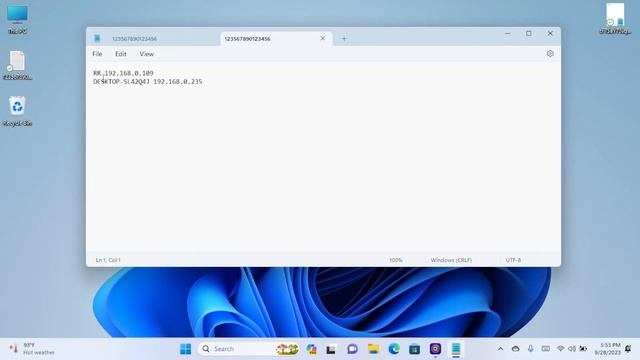Image resolution: width=640 pixels, height=360 pixels.
Task: Open the clock and date flyout
Action: click(607, 349)
